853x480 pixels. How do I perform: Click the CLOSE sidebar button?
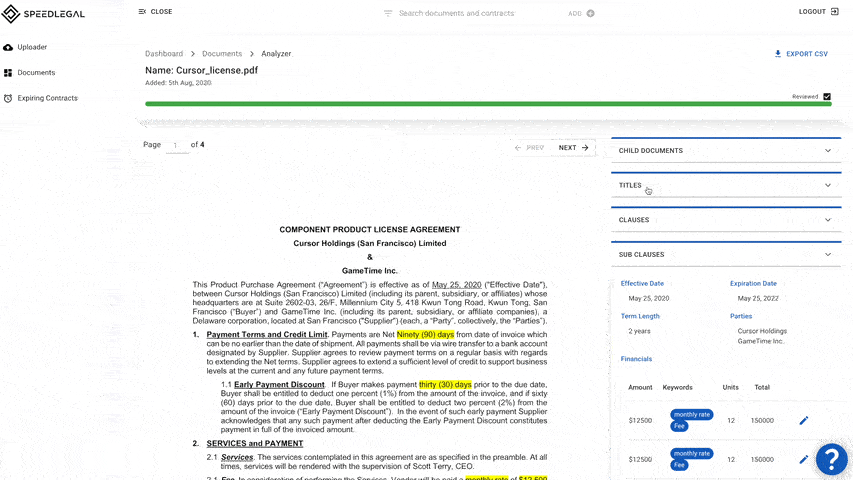click(155, 11)
